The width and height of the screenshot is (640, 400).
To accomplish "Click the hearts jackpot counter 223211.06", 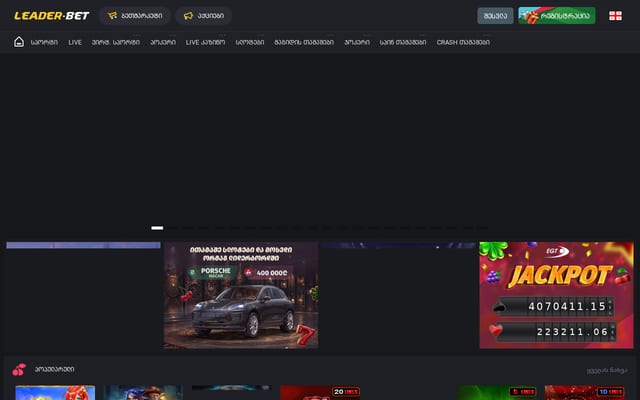I will click(x=553, y=332).
